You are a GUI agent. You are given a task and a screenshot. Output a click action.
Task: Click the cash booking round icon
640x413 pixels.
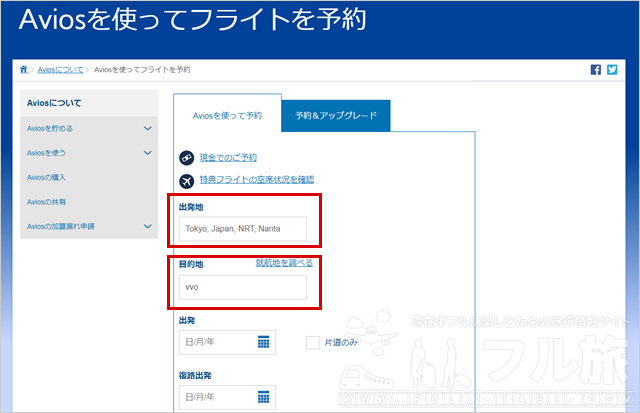point(187,158)
